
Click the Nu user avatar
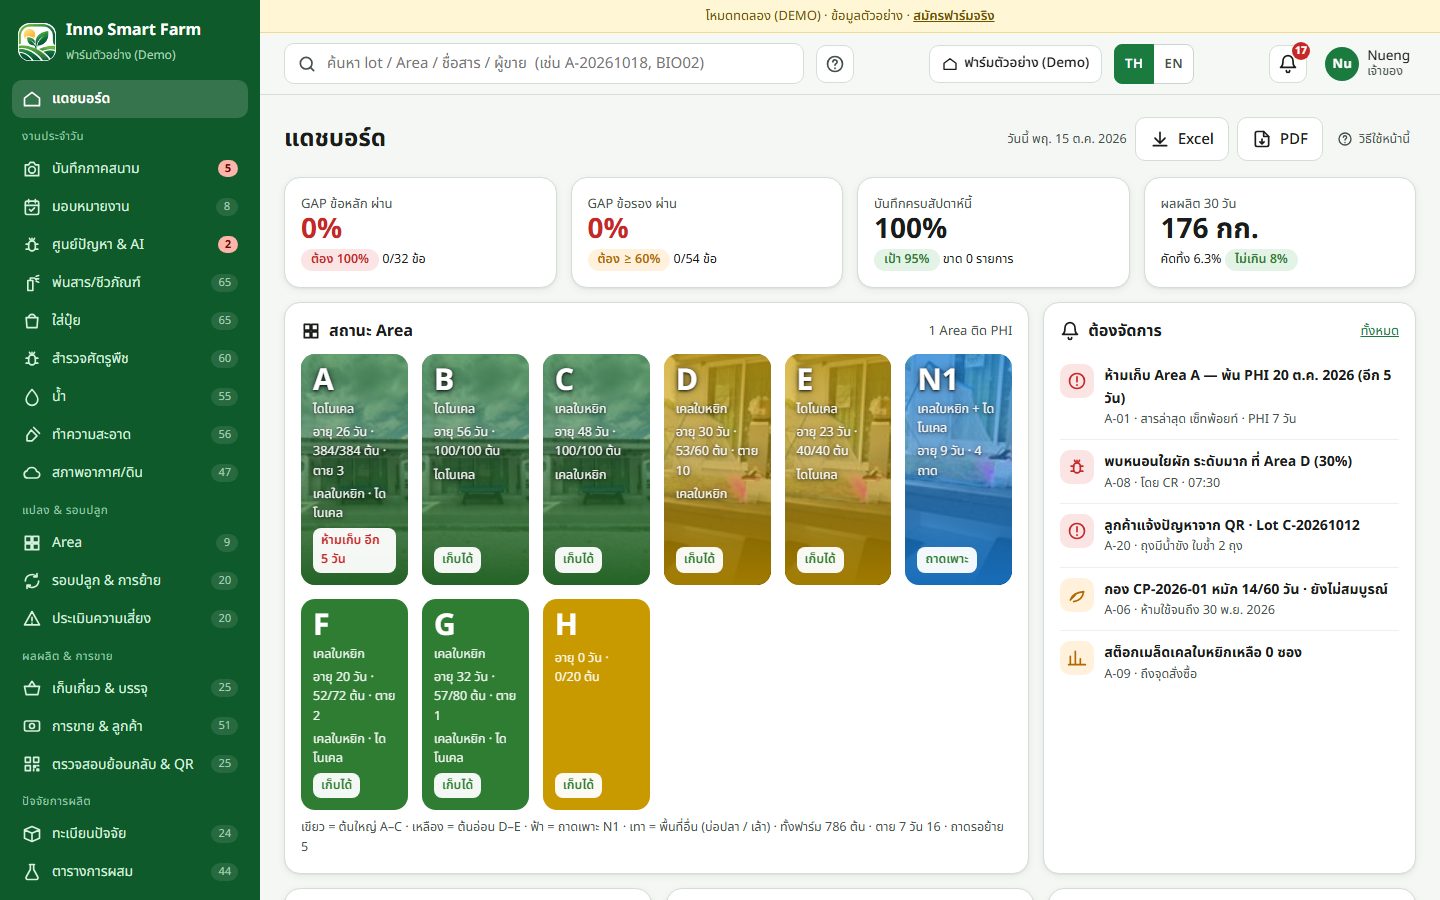(x=1342, y=64)
